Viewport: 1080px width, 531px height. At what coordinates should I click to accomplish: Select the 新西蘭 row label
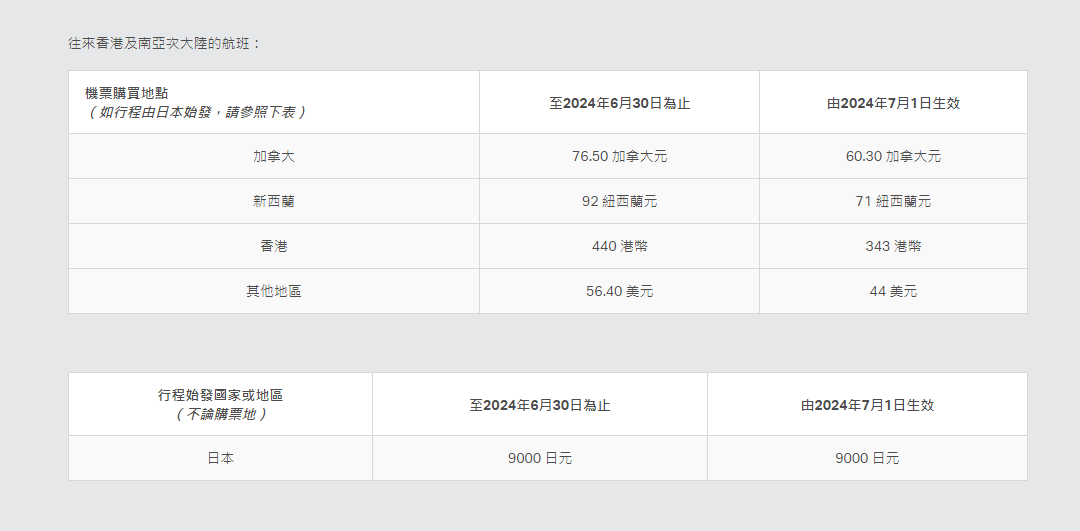(x=273, y=202)
